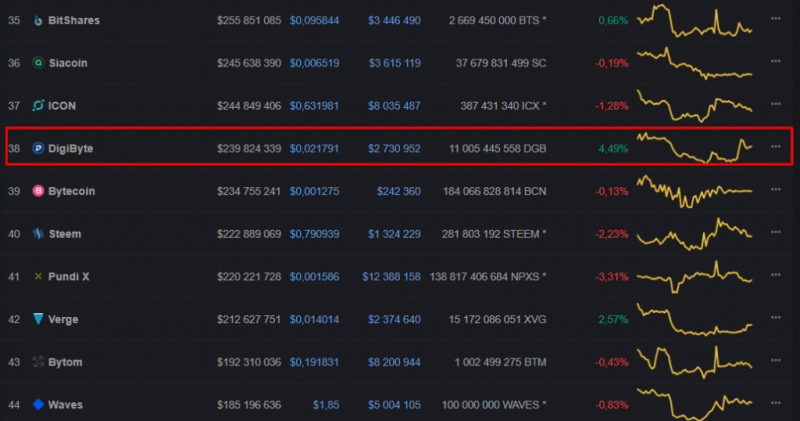800x421 pixels.
Task: Click DigiByte price $0,021791
Action: 314,148
